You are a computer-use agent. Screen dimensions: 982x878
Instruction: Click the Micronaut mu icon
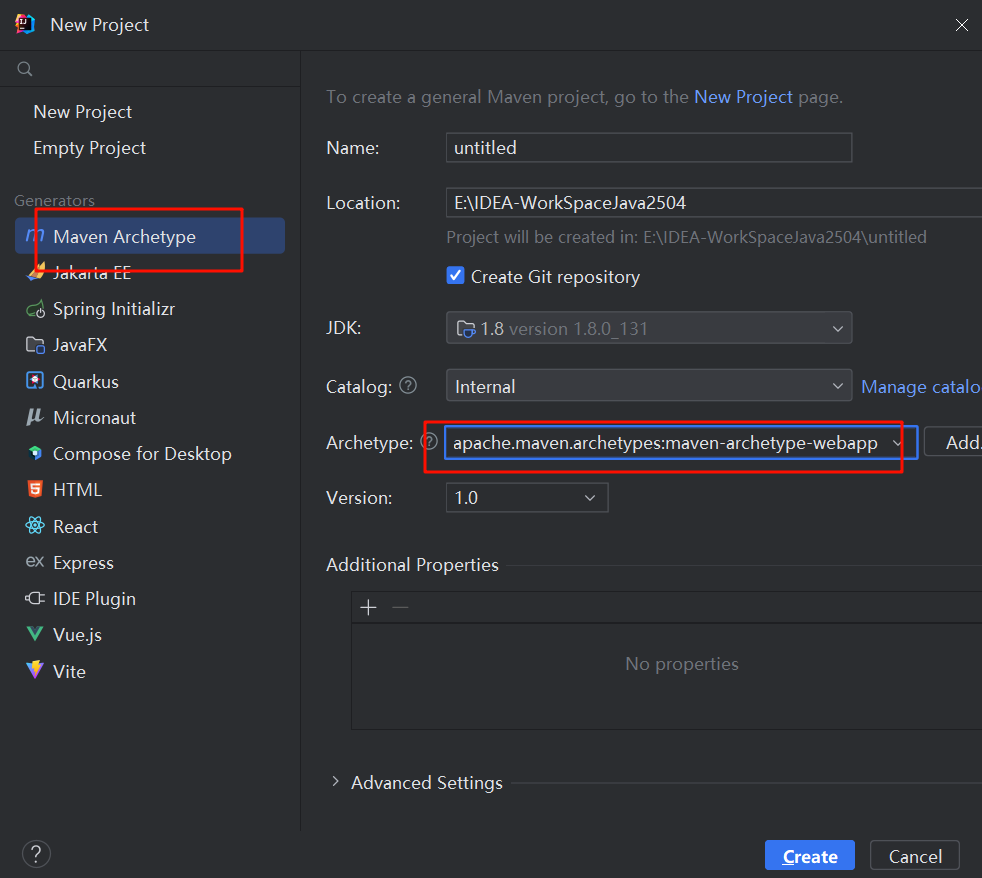34,417
